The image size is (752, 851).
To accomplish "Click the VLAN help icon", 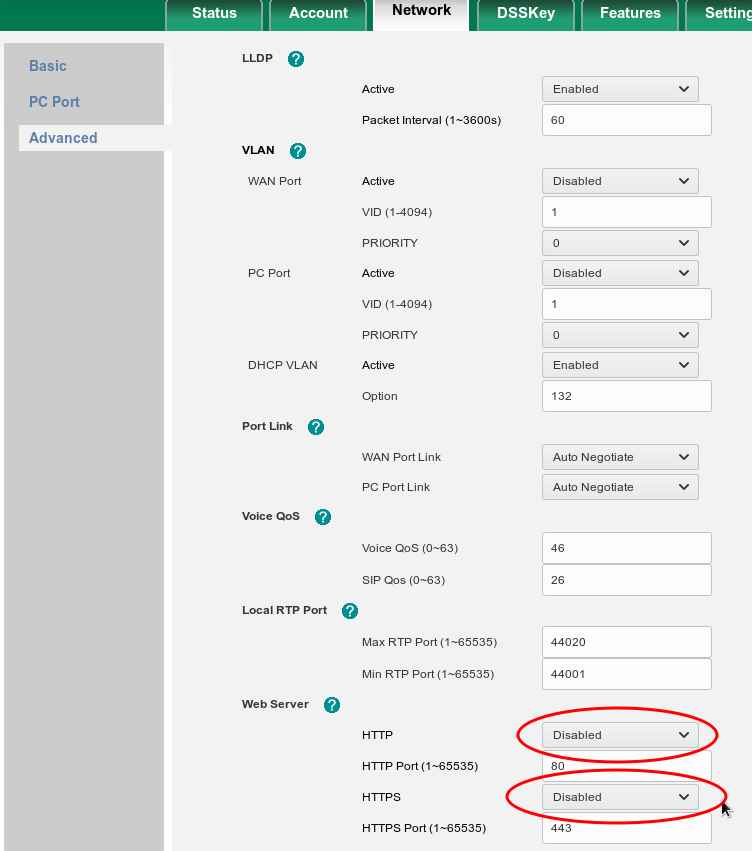I will click(x=297, y=151).
